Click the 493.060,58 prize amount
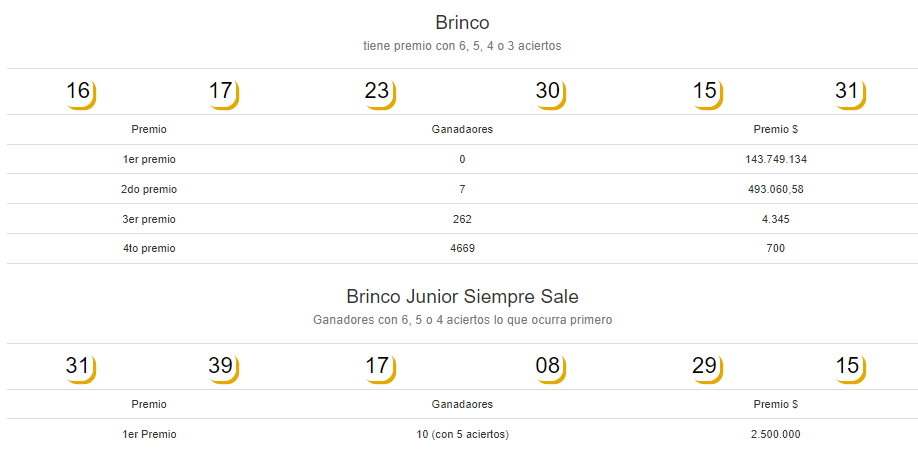This screenshot has width=918, height=464. pos(776,190)
